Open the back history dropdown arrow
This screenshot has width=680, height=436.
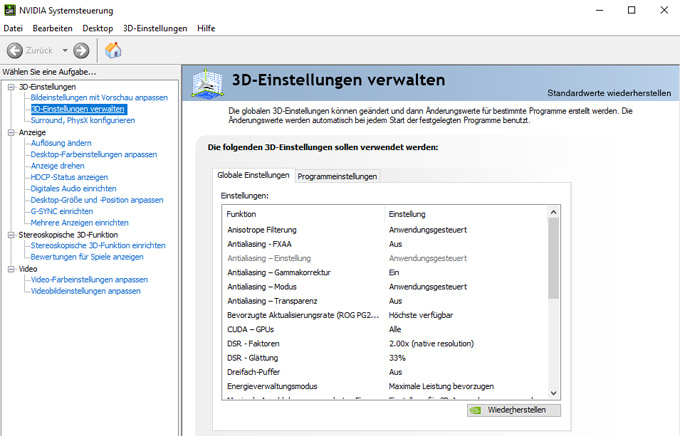coord(65,51)
